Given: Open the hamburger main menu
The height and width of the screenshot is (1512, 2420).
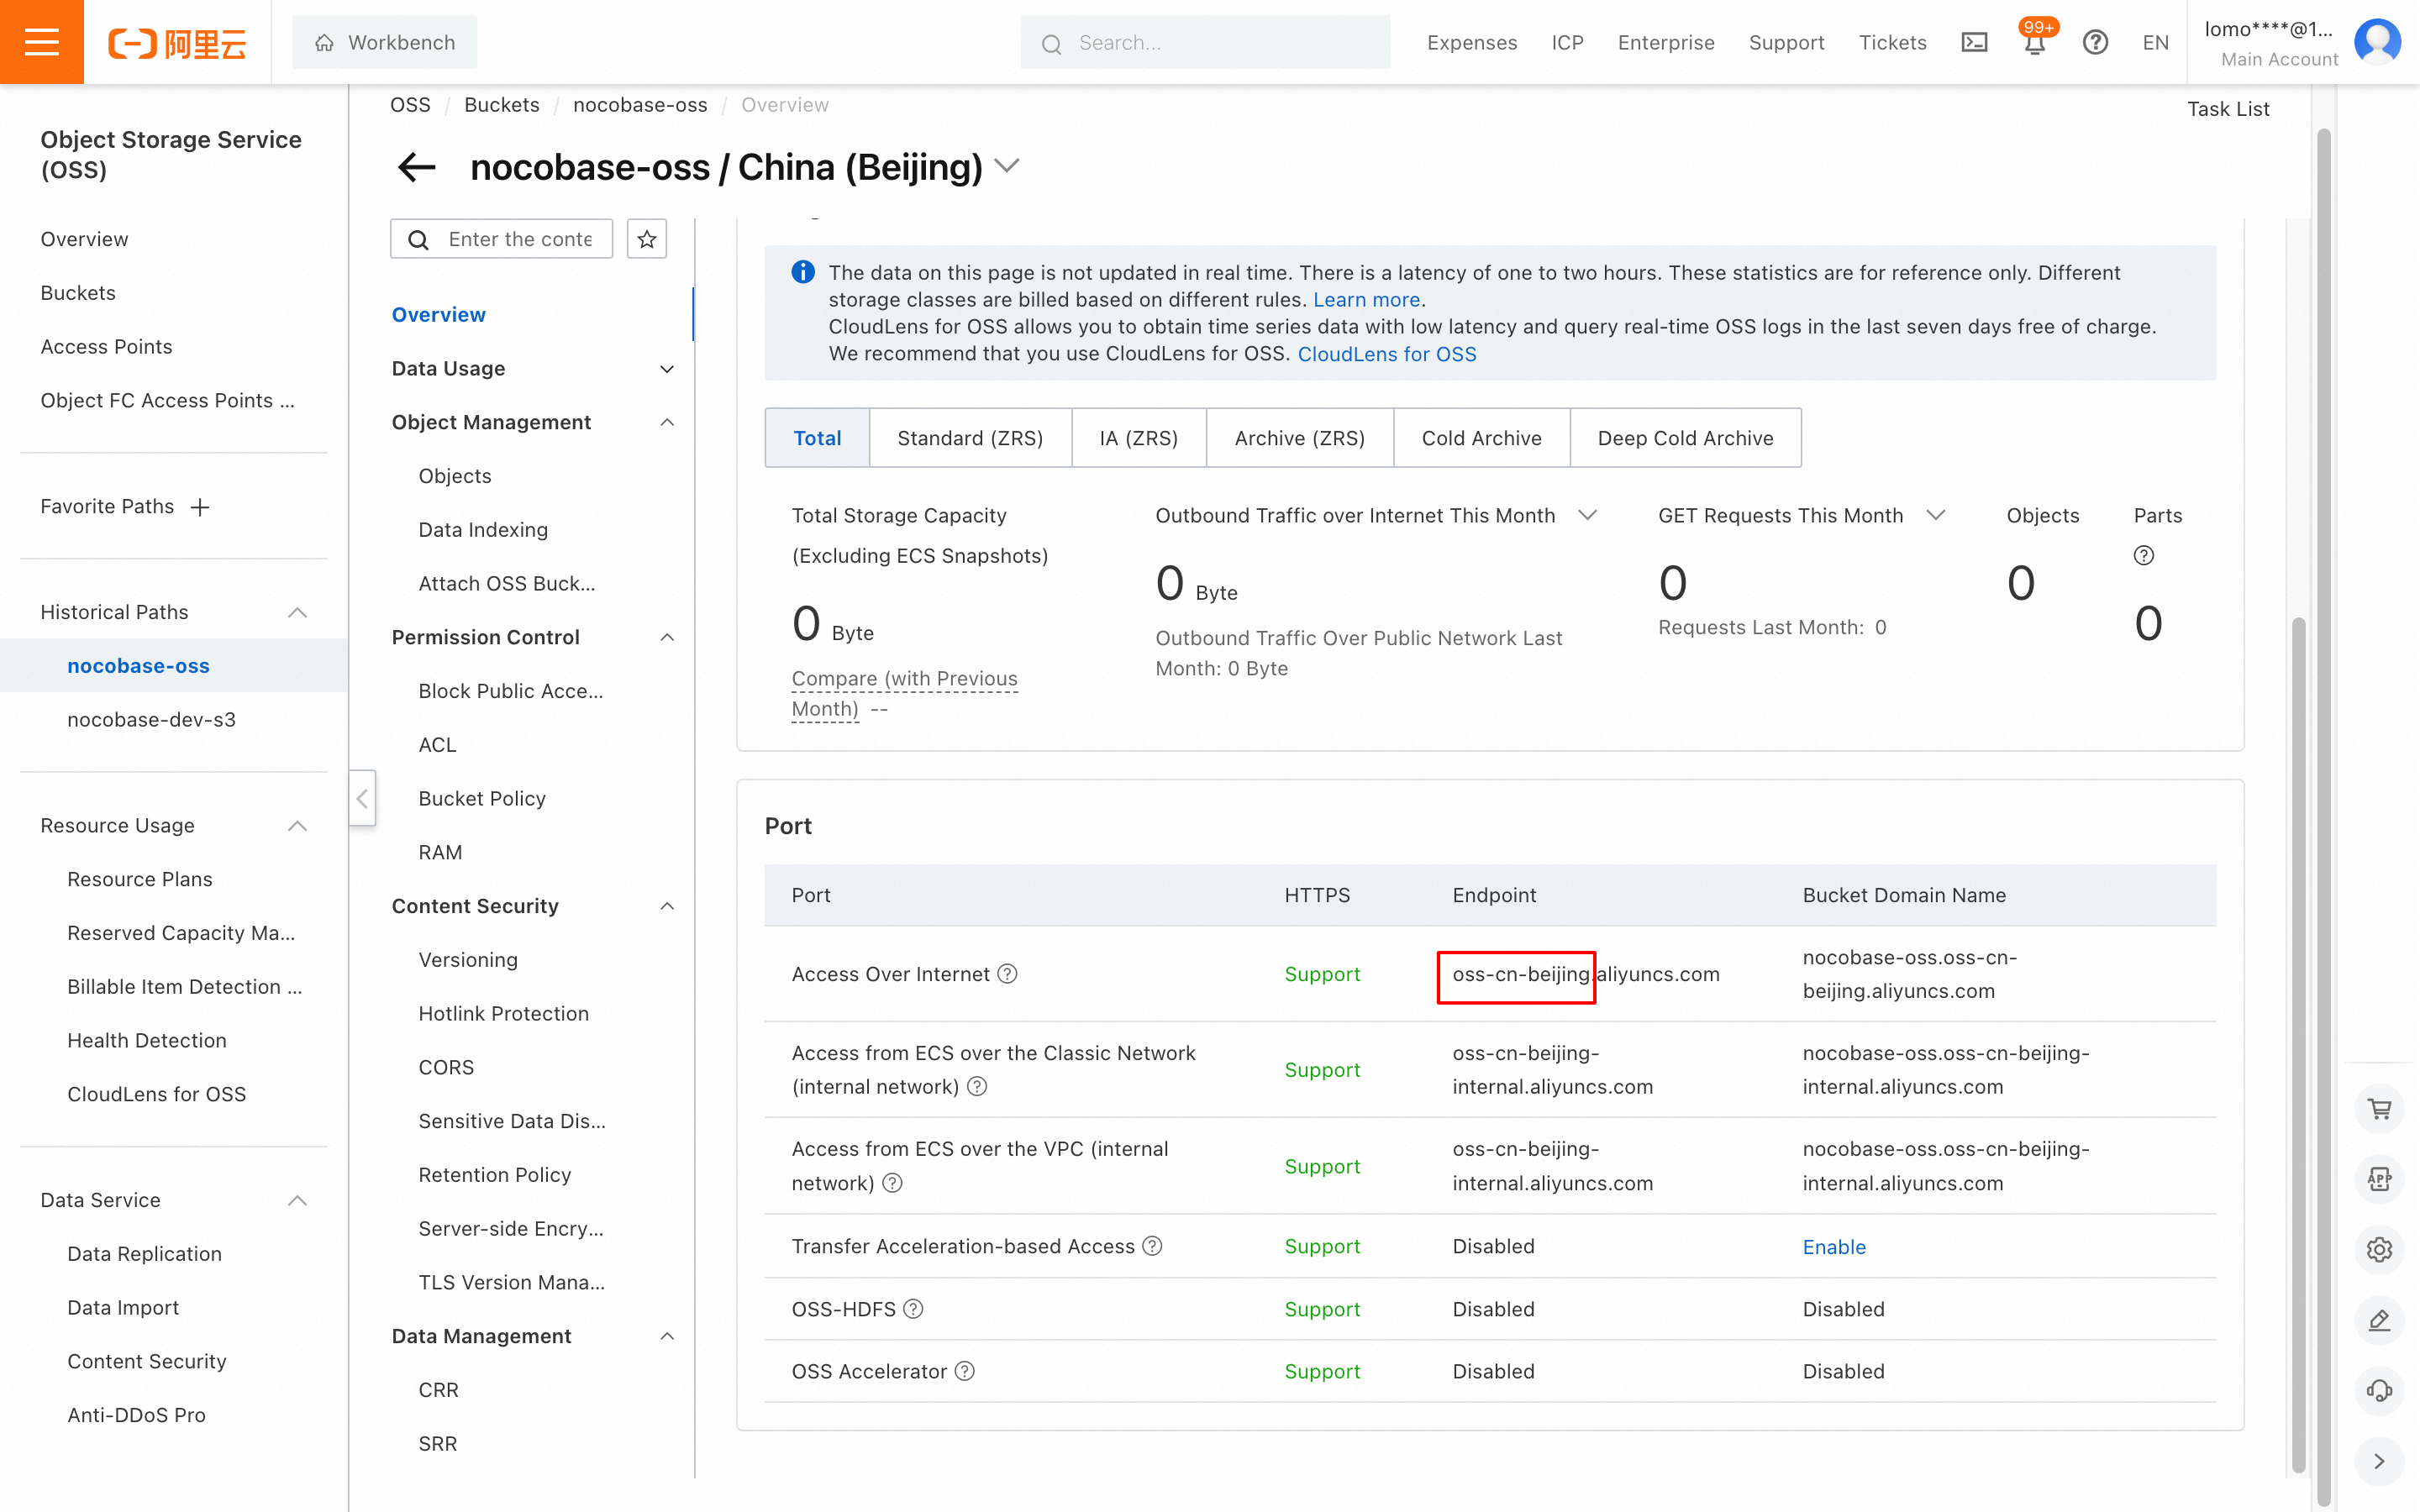Looking at the screenshot, I should tap(41, 42).
